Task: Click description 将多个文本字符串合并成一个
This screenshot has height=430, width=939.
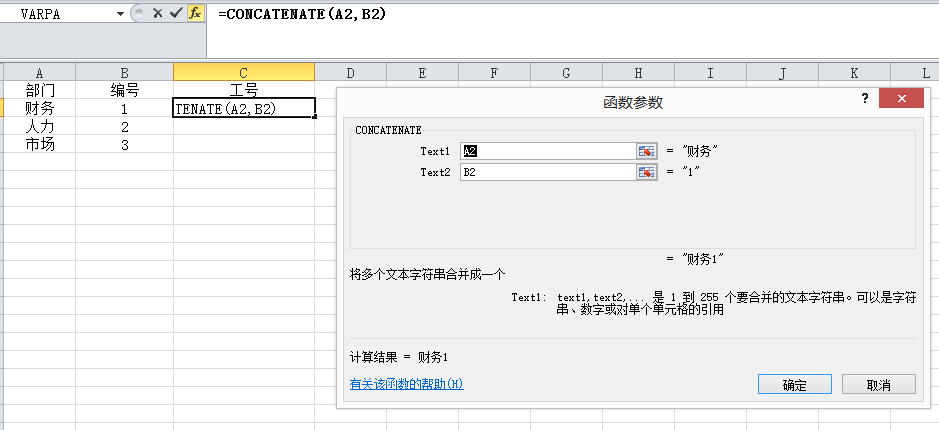Action: [428, 274]
